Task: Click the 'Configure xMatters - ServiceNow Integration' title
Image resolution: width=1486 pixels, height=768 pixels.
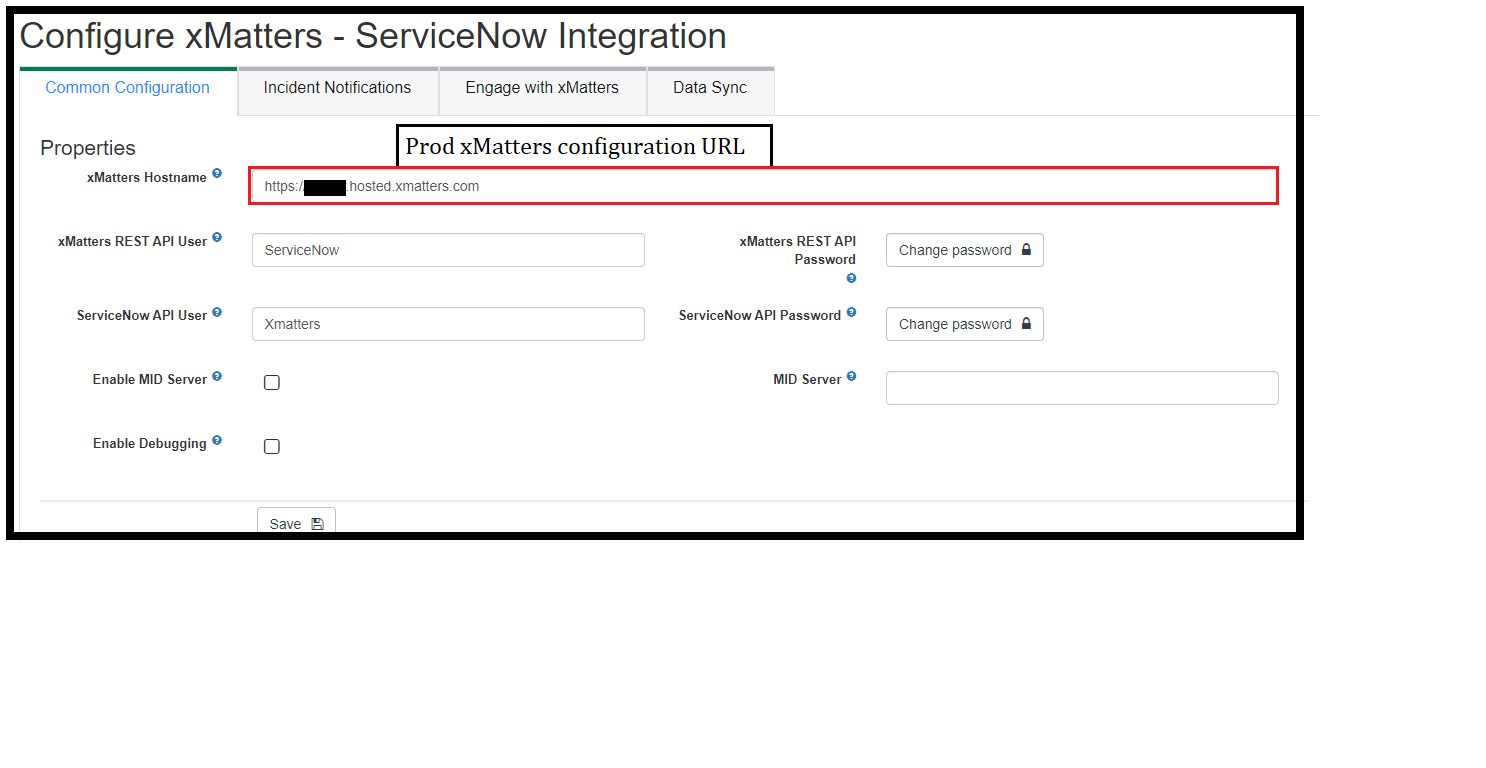Action: [373, 36]
